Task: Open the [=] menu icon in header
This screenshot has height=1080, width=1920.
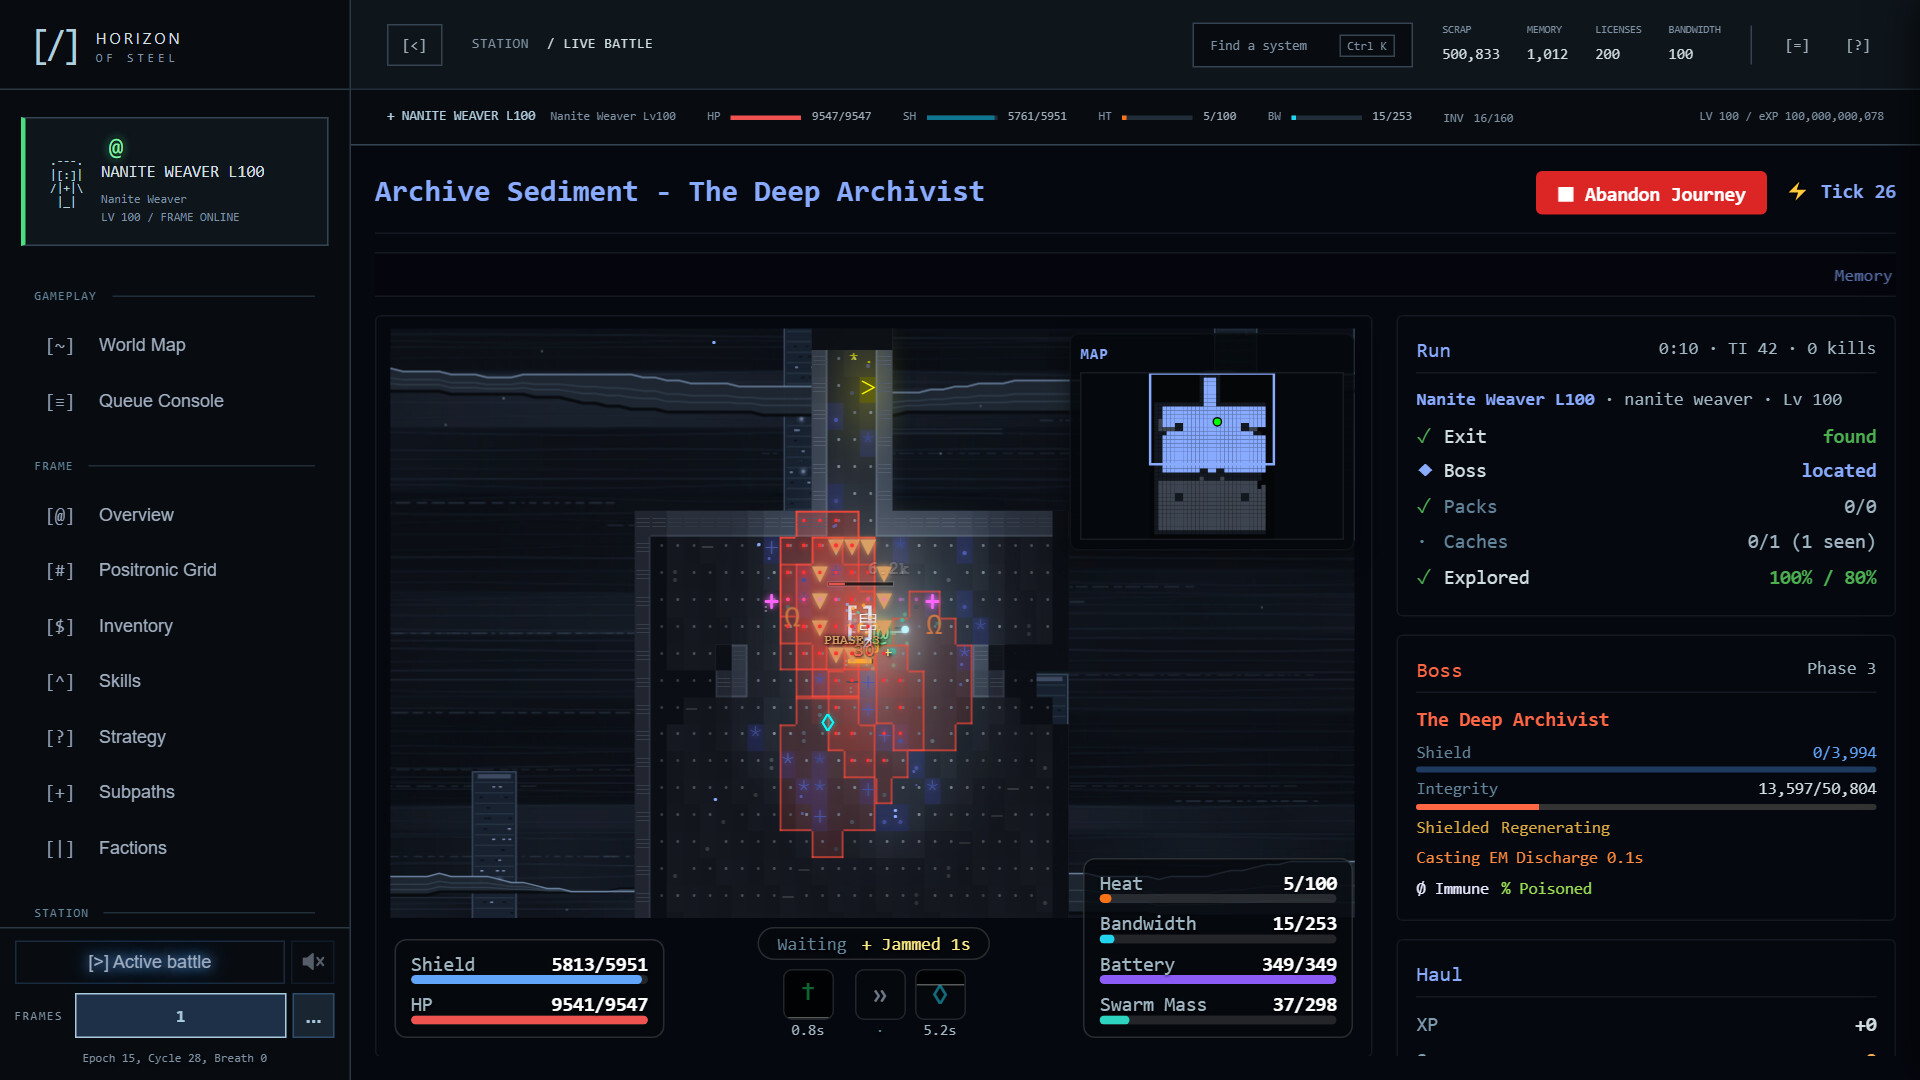Action: [1797, 45]
